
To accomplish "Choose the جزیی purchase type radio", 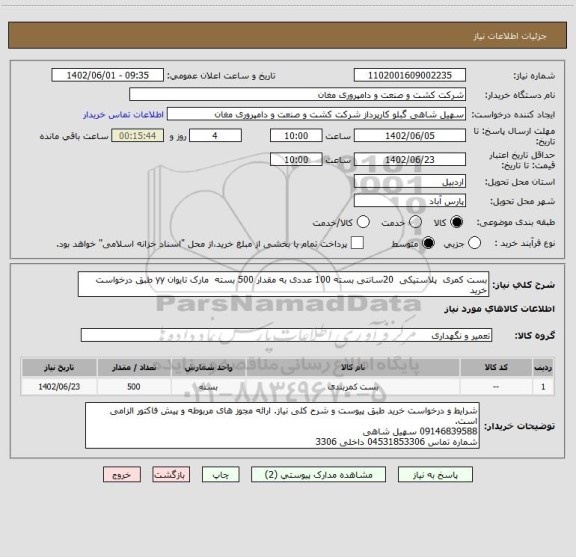I will click(474, 243).
